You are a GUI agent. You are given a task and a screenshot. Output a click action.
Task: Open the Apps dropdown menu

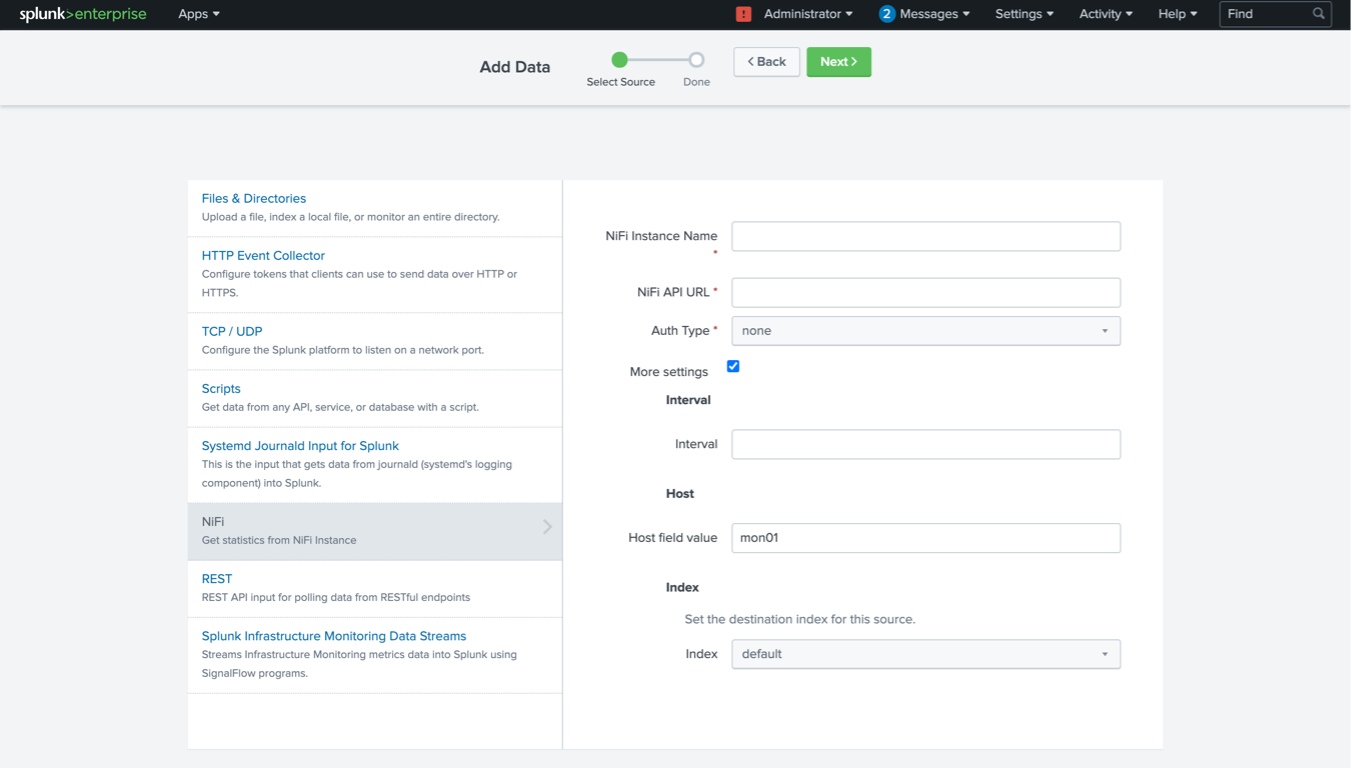tap(199, 14)
